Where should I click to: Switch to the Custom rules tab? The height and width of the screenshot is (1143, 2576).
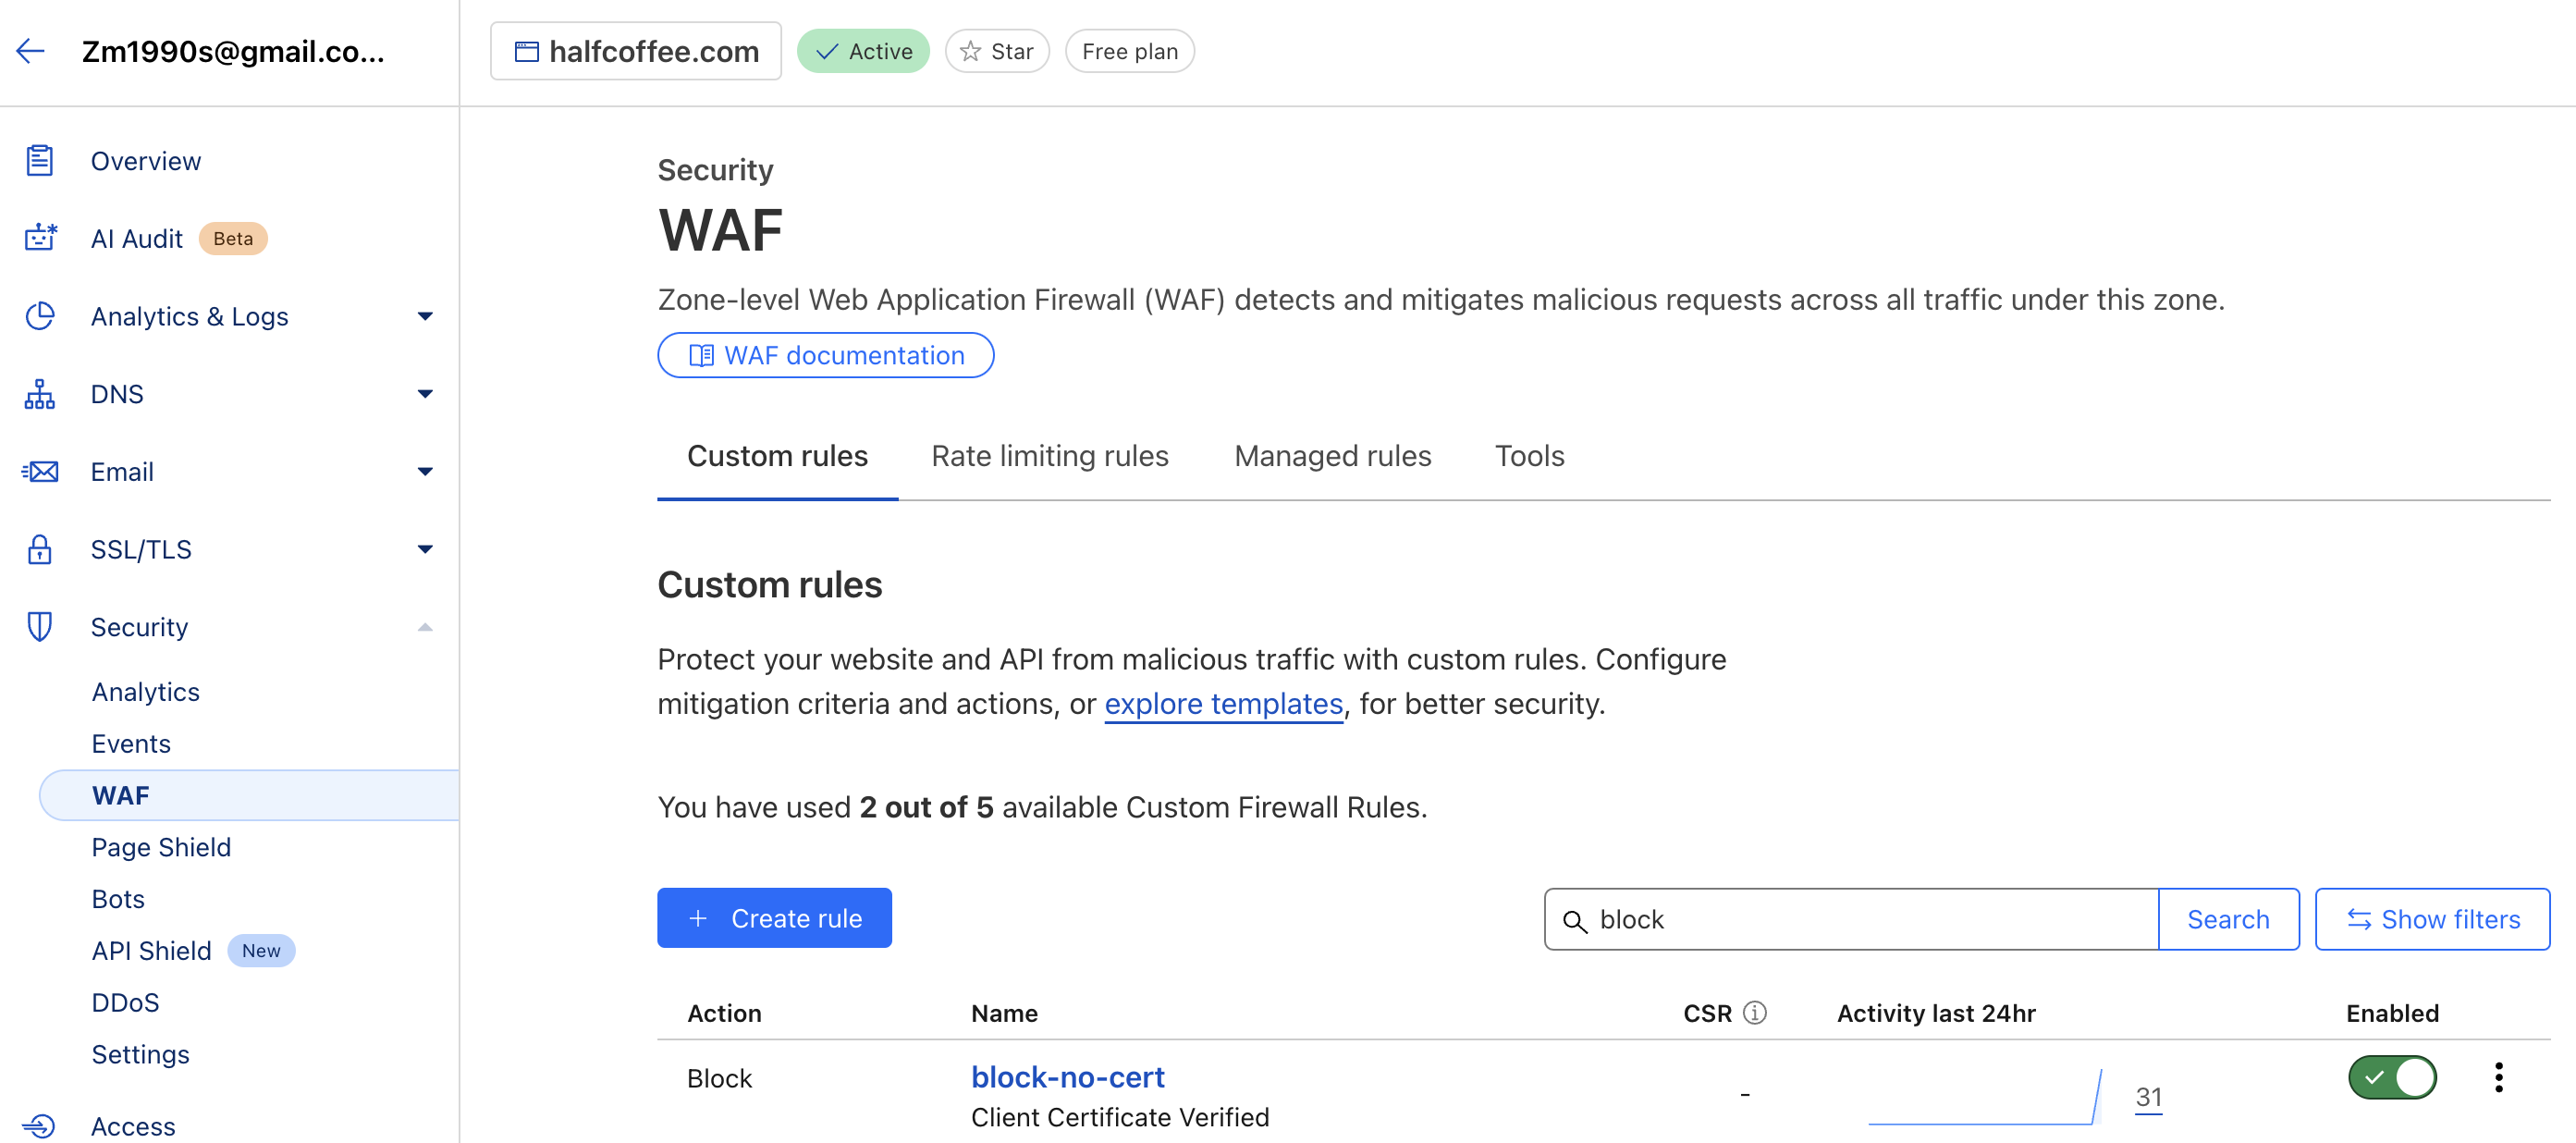[x=777, y=456]
